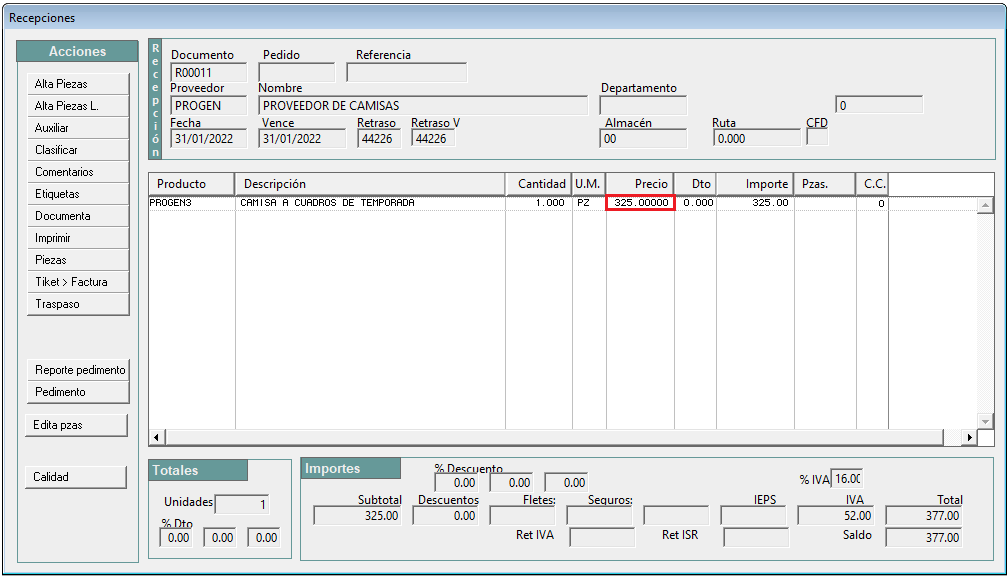Click the Importe column header
1008x577 pixels.
[755, 184]
